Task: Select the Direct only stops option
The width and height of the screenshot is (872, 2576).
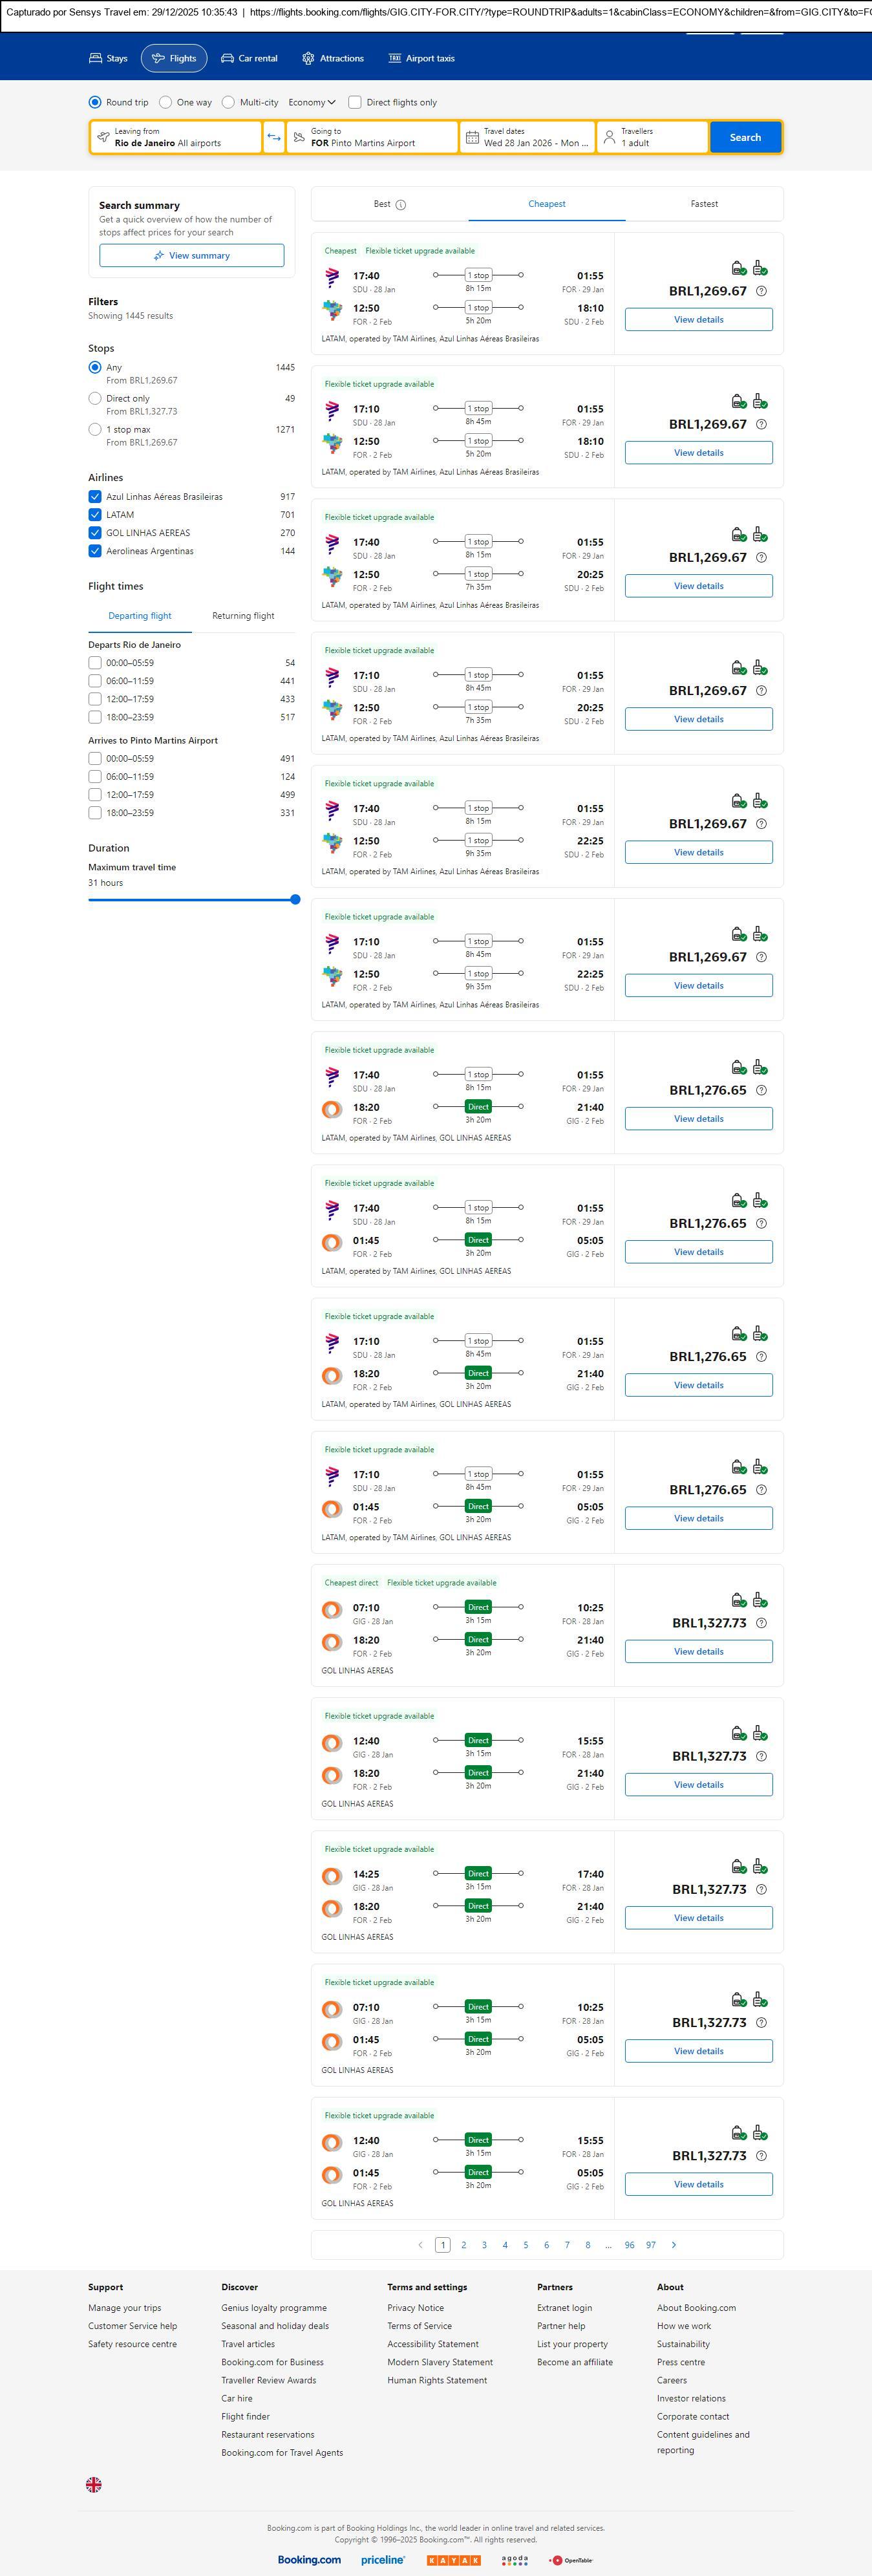Action: pyautogui.click(x=95, y=398)
